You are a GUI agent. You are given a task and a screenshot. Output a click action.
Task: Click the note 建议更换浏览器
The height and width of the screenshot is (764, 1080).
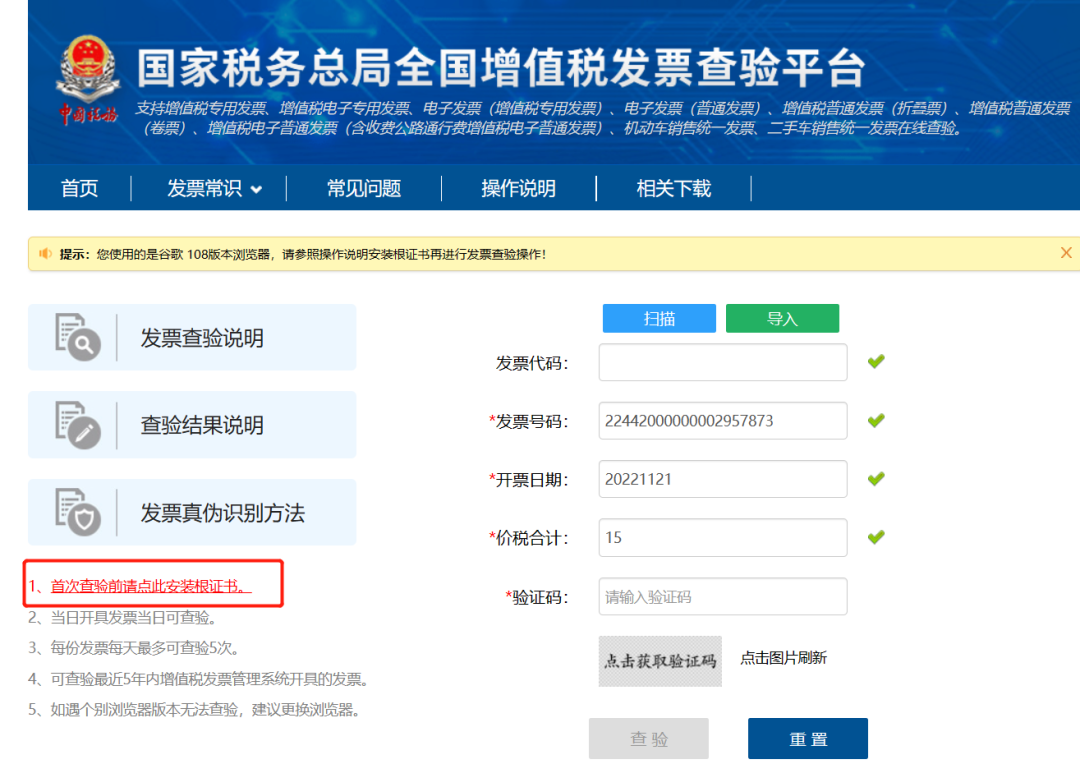[306, 710]
